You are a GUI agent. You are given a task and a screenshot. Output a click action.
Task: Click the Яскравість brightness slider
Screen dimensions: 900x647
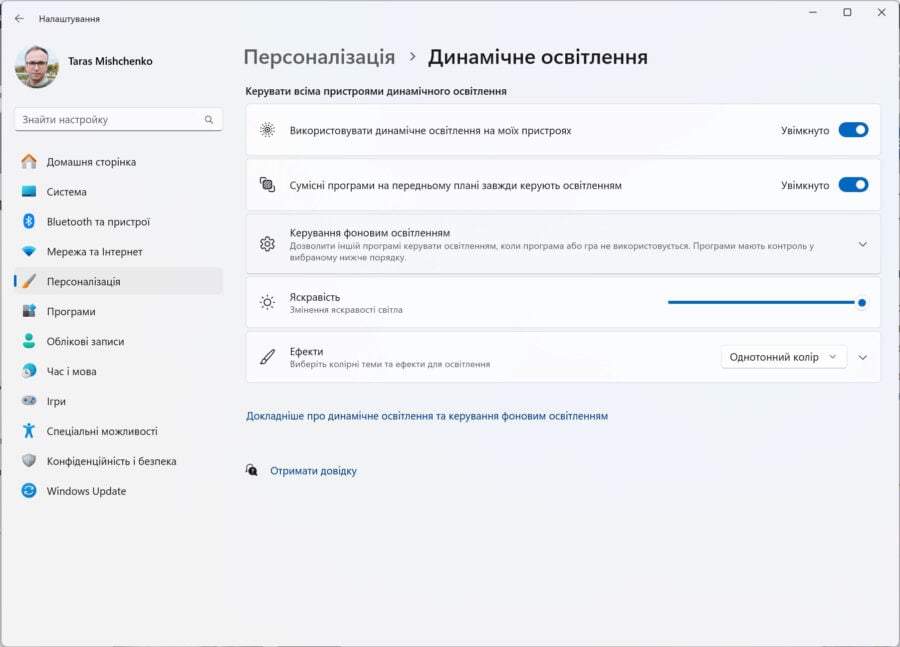[767, 303]
